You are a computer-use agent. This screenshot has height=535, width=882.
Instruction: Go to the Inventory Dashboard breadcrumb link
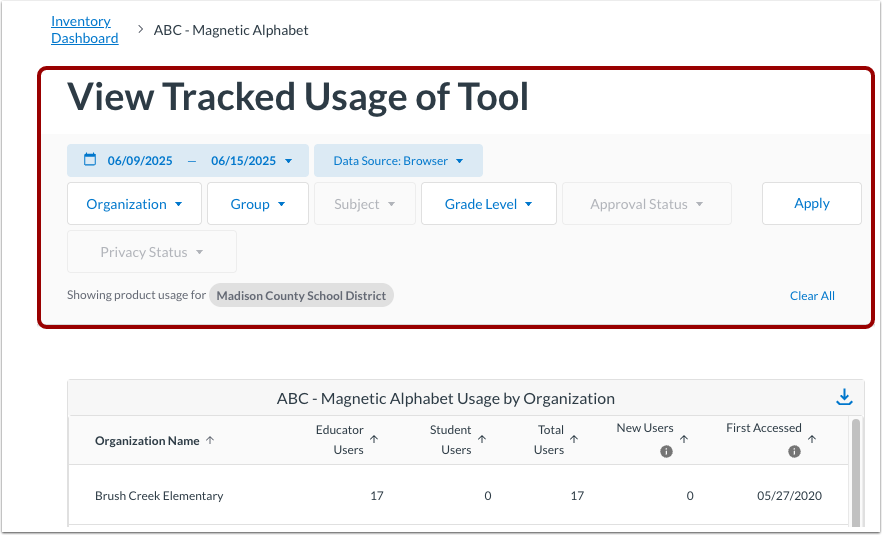(84, 29)
